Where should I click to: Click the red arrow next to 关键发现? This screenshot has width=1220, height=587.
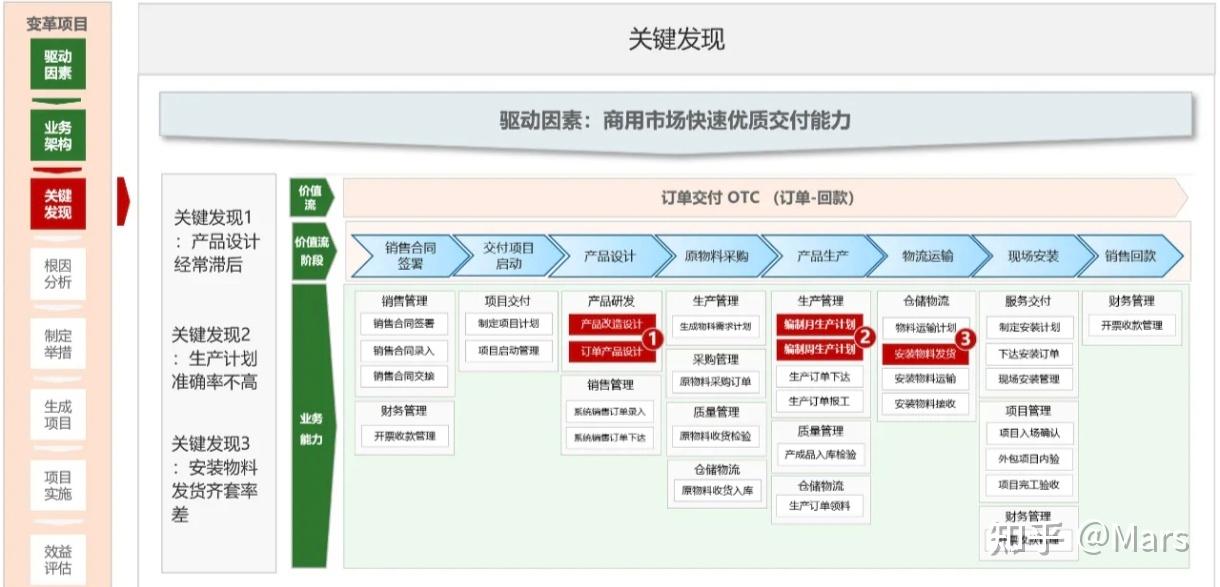click(x=125, y=200)
